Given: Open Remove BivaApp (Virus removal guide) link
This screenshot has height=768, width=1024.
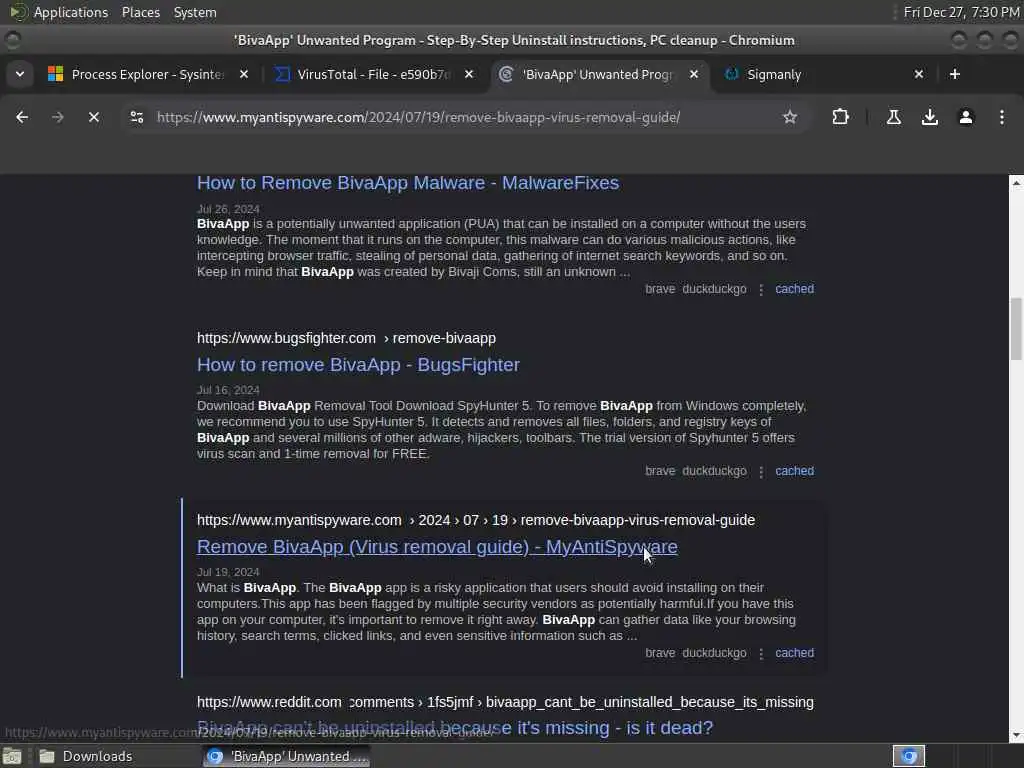Looking at the screenshot, I should tap(437, 547).
